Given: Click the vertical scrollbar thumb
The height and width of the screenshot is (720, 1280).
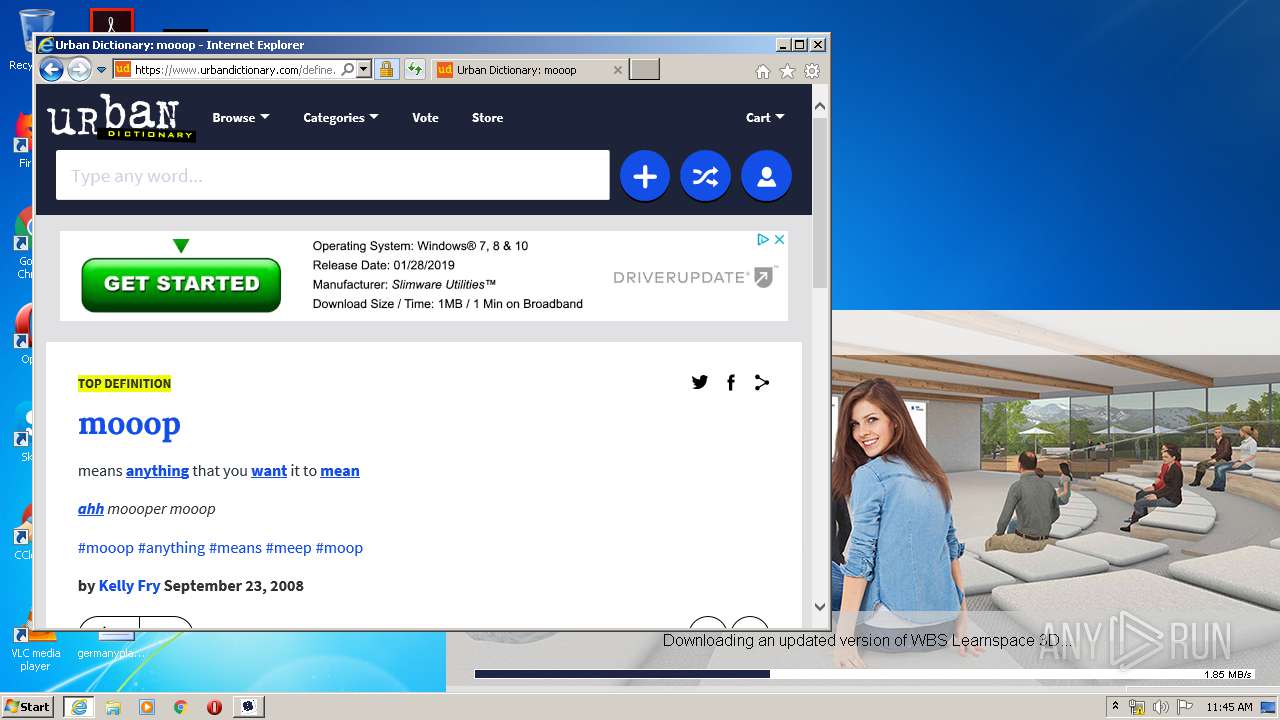Looking at the screenshot, I should pos(820,203).
